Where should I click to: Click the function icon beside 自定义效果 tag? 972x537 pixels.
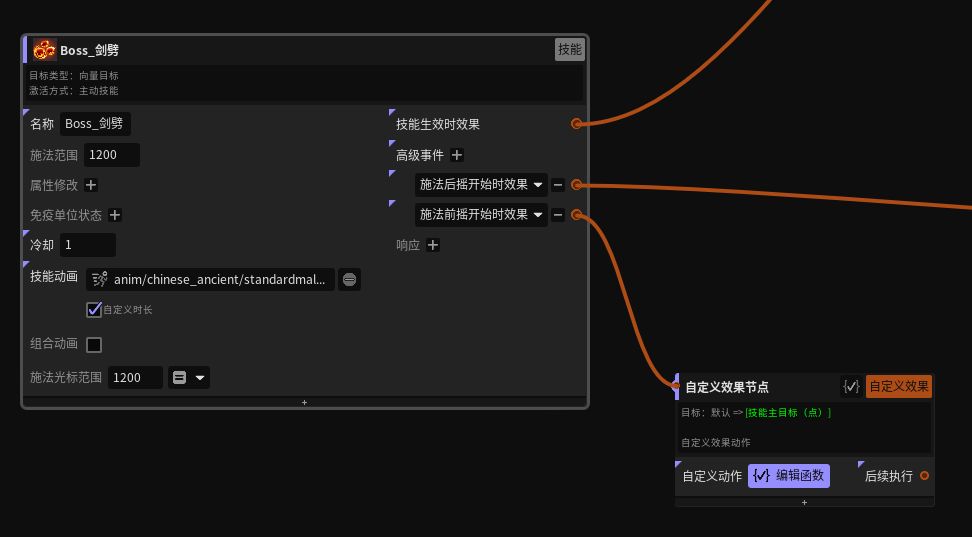(852, 386)
